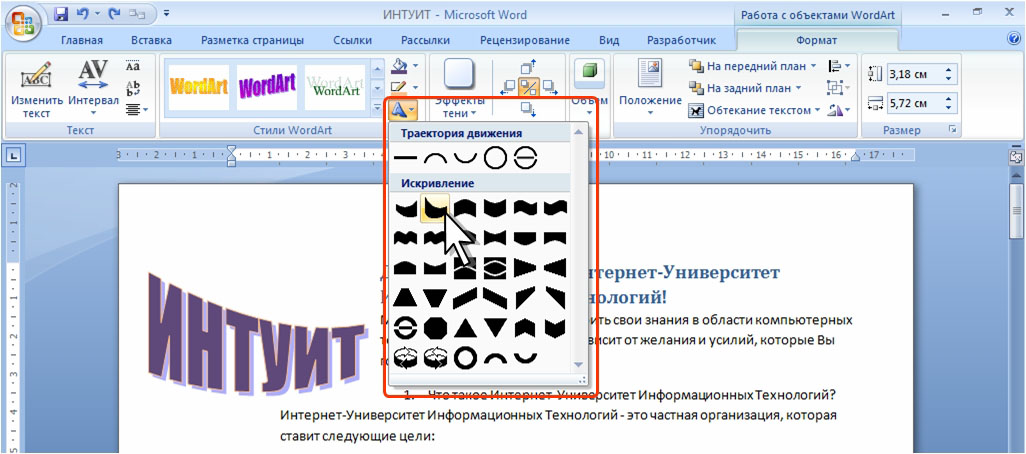This screenshot has height=454, width=1026.
Task: Choose the arch-up path shape
Action: (x=435, y=157)
